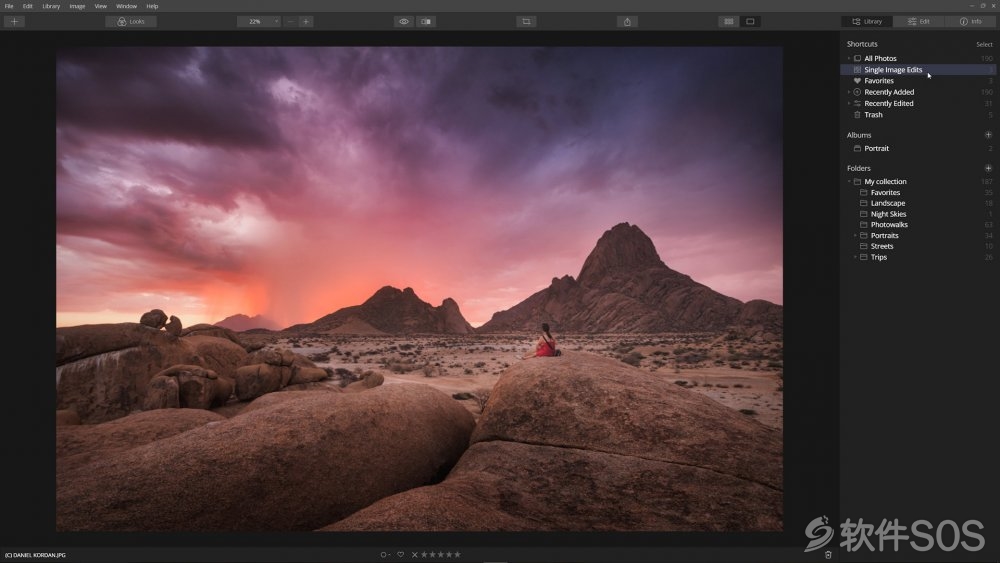Zoom out with the minus button

coord(291,22)
